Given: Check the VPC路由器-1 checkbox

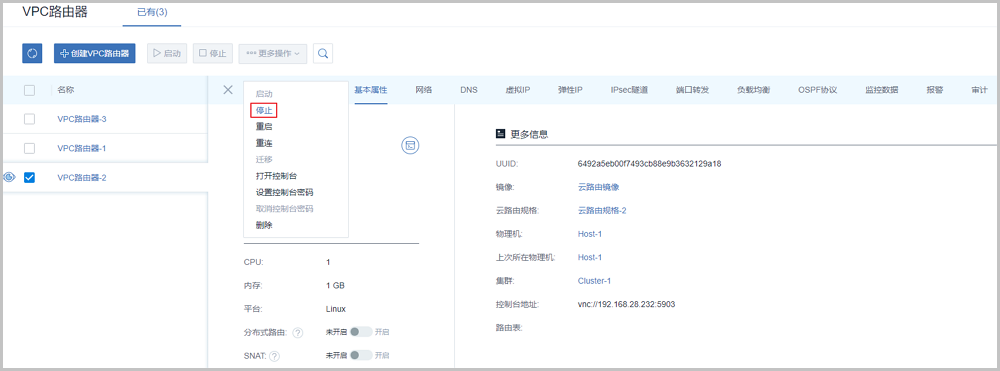Looking at the screenshot, I should [x=29, y=148].
